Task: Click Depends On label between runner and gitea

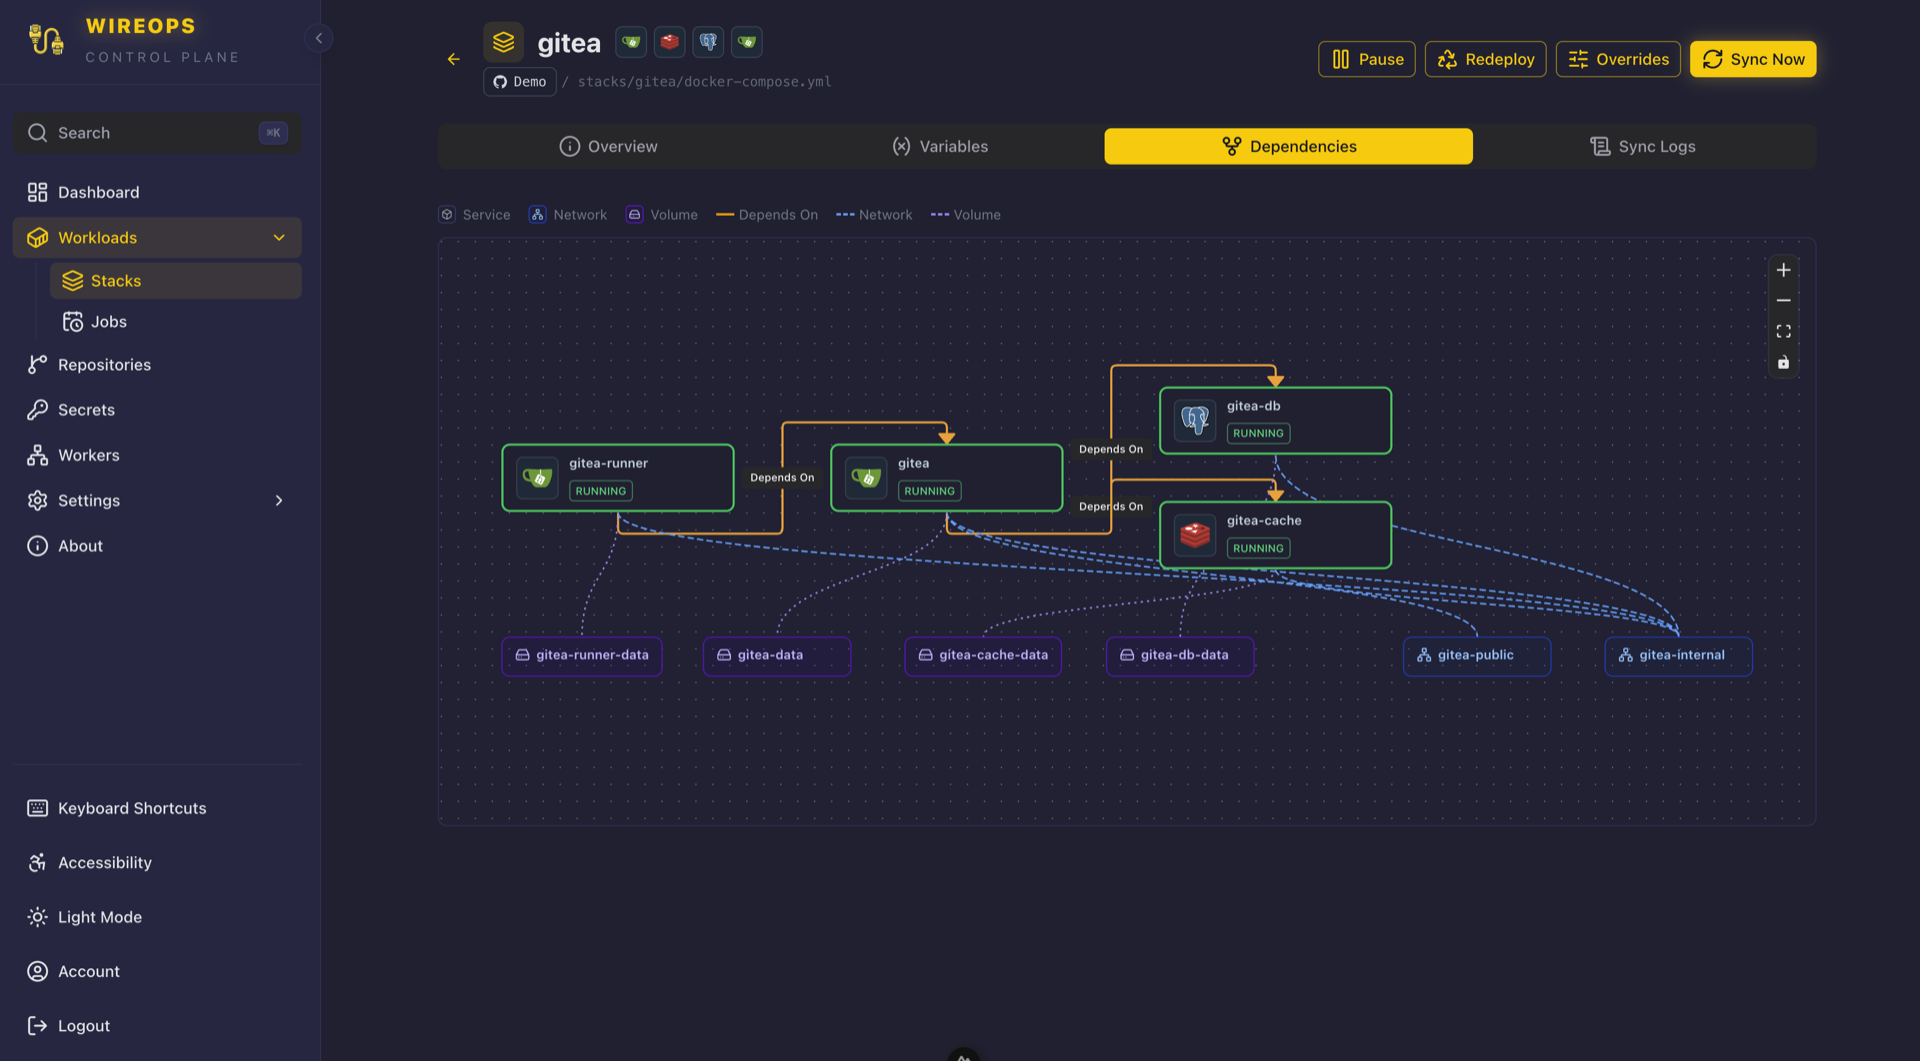Action: tap(782, 478)
